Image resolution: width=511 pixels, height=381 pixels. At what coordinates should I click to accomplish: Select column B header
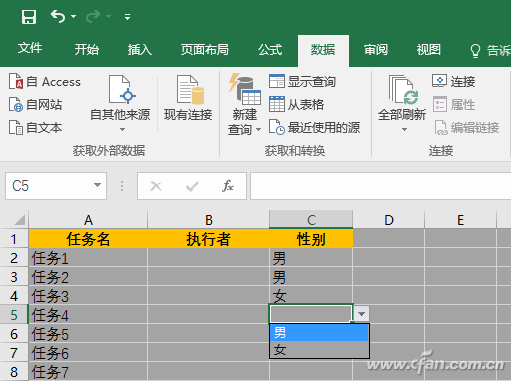(208, 220)
